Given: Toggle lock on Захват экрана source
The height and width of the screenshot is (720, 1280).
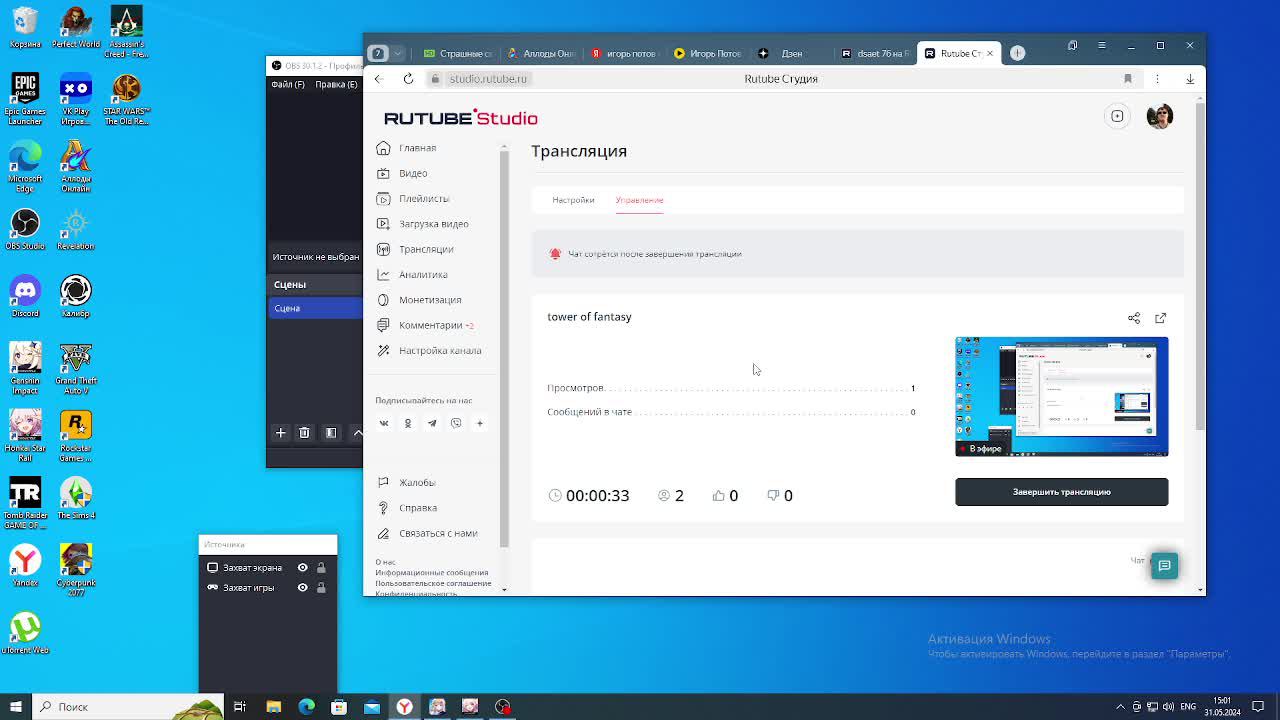Looking at the screenshot, I should [321, 568].
